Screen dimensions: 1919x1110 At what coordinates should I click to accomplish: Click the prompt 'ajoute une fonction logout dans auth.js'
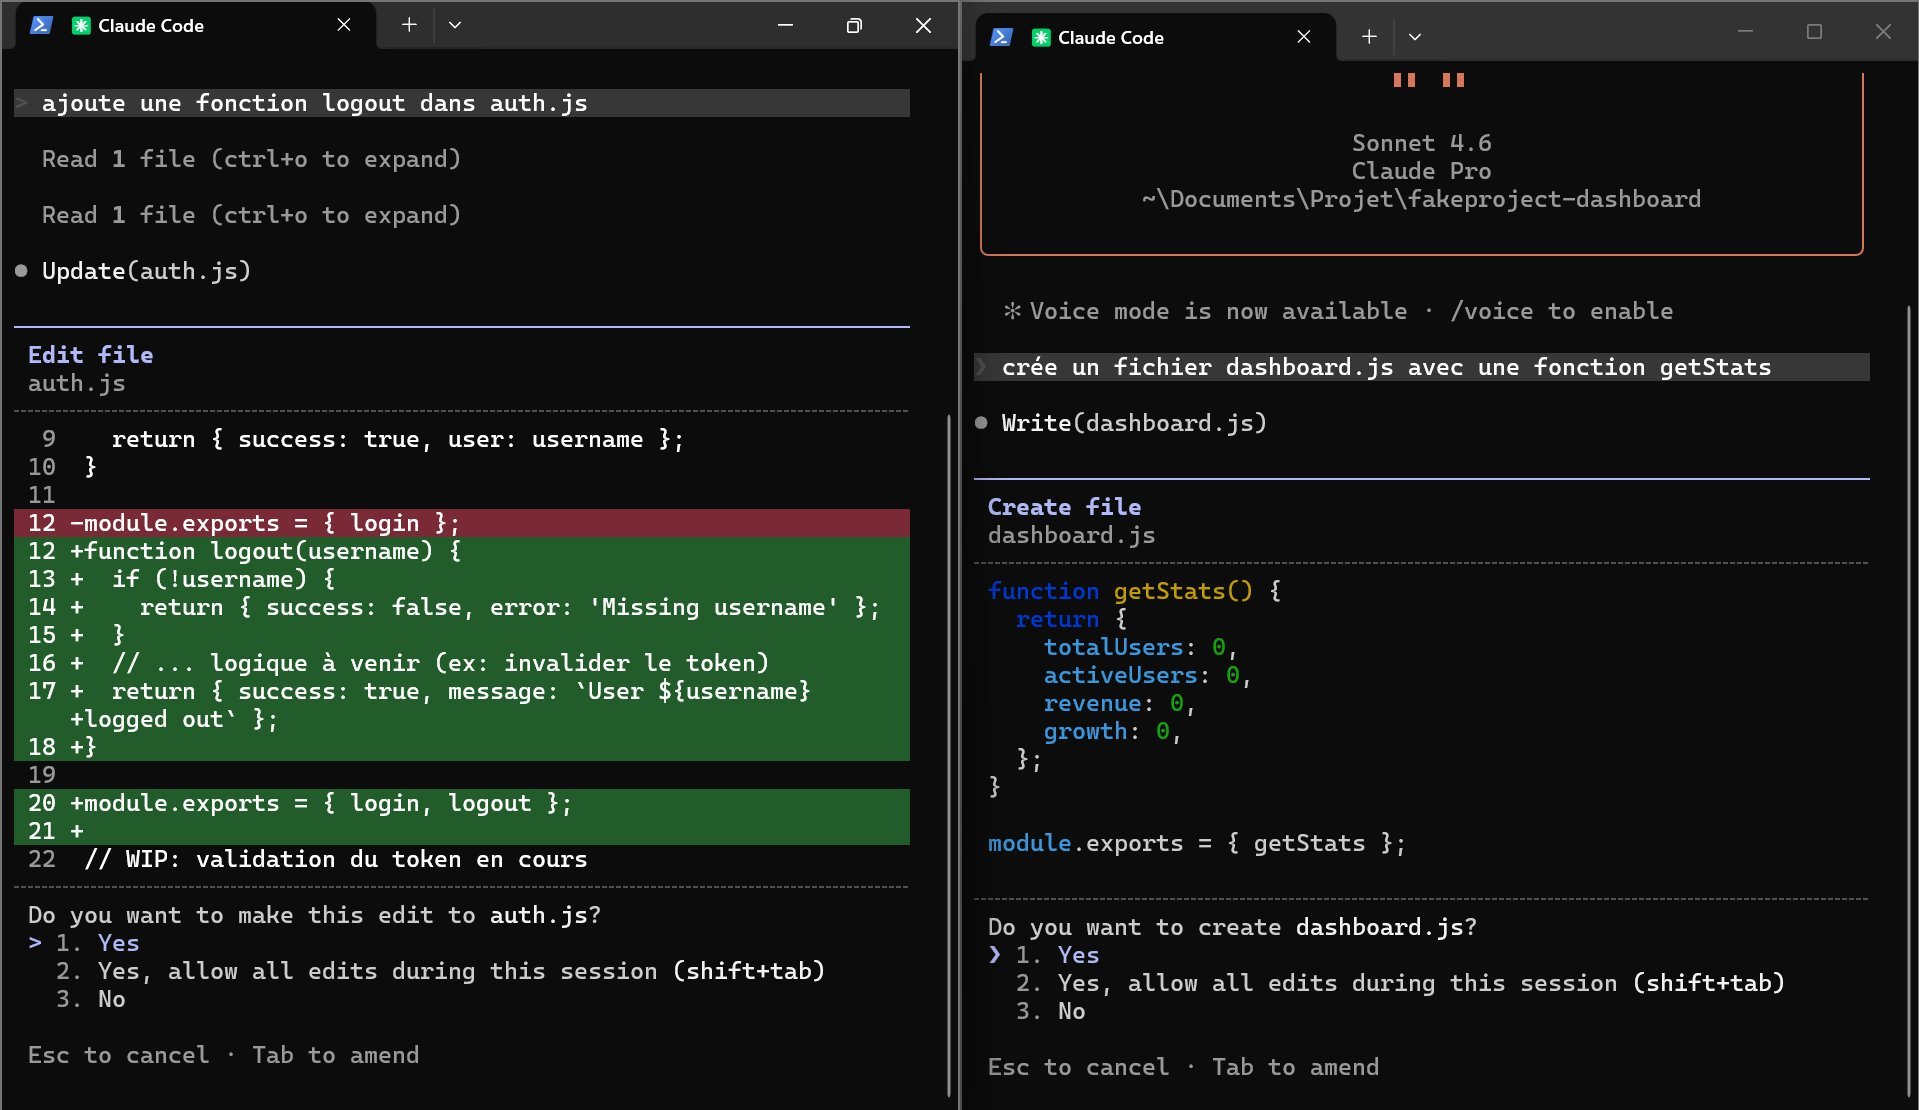[x=462, y=103]
